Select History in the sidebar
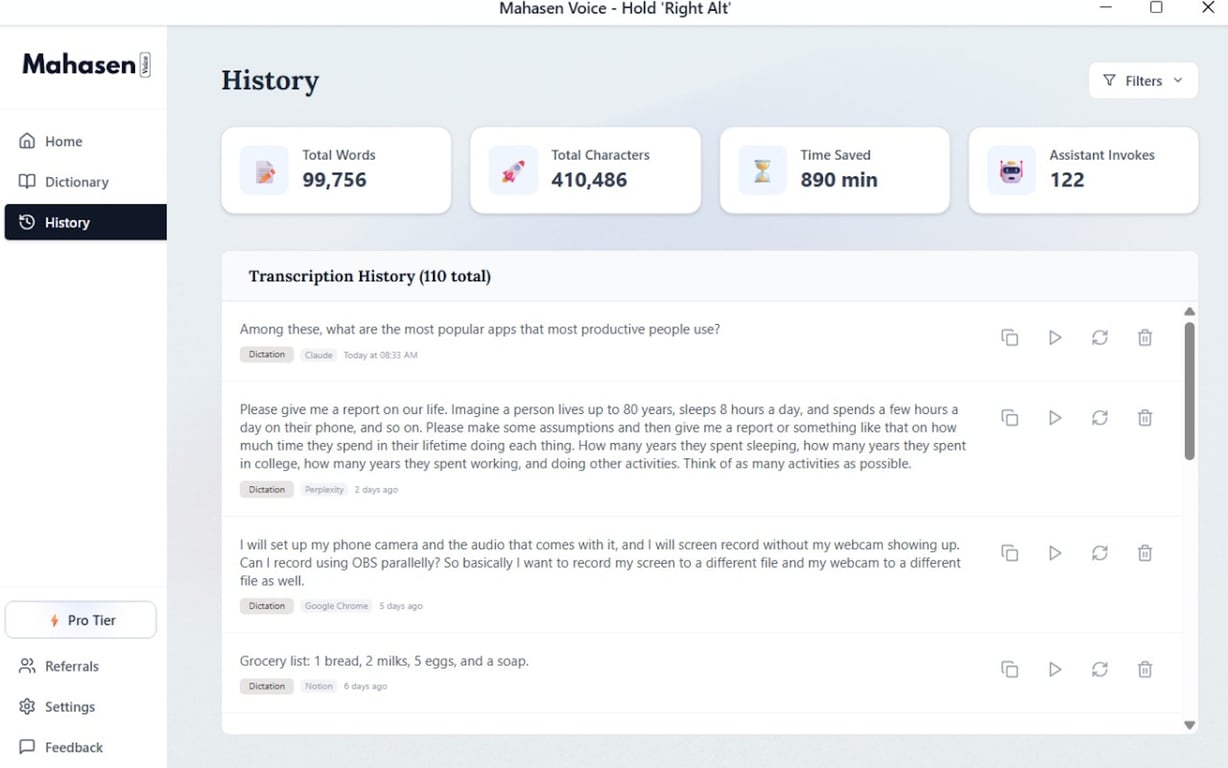The width and height of the screenshot is (1228, 768). 67,223
